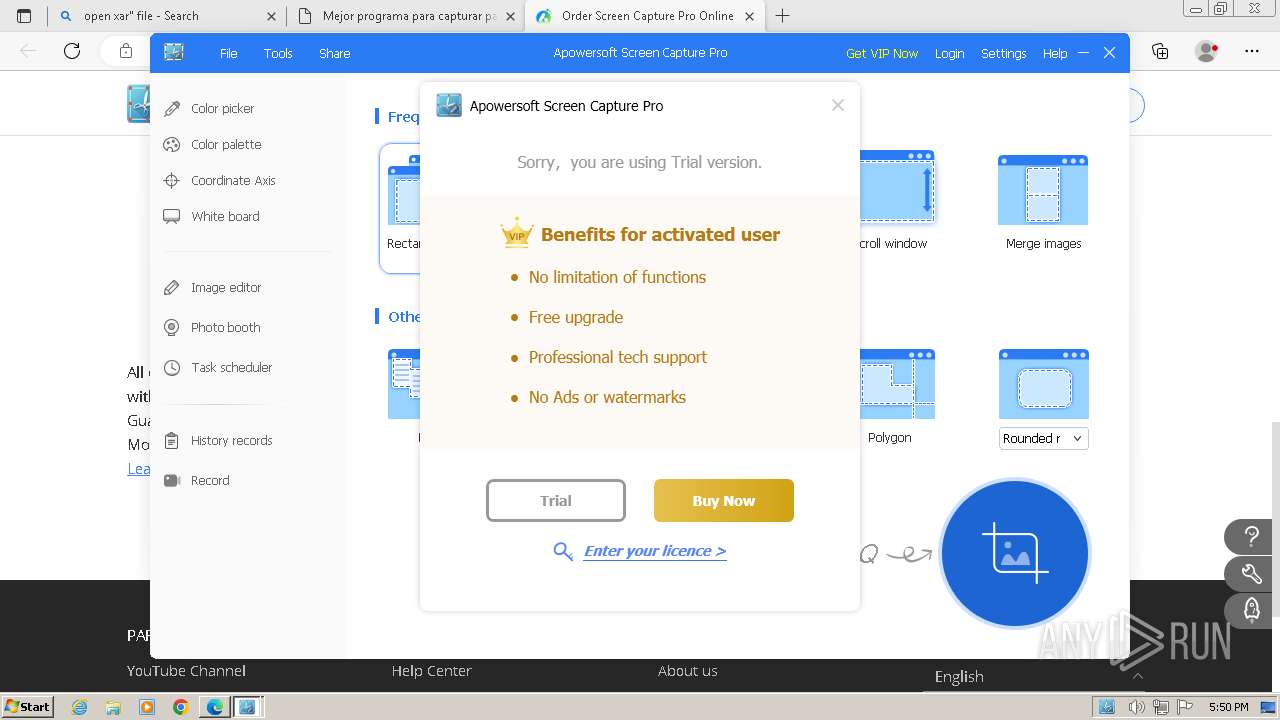Click the rocket floating button

1251,609
